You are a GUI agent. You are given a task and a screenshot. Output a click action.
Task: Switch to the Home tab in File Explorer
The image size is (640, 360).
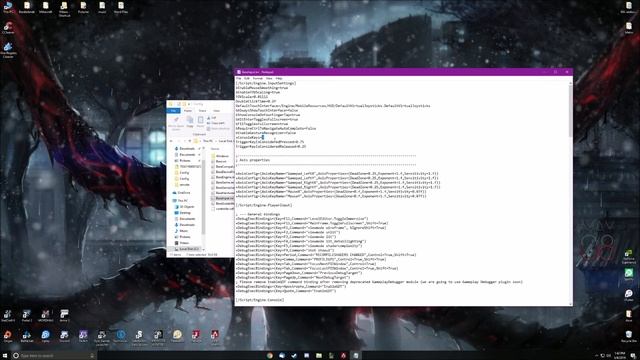[x=188, y=111]
